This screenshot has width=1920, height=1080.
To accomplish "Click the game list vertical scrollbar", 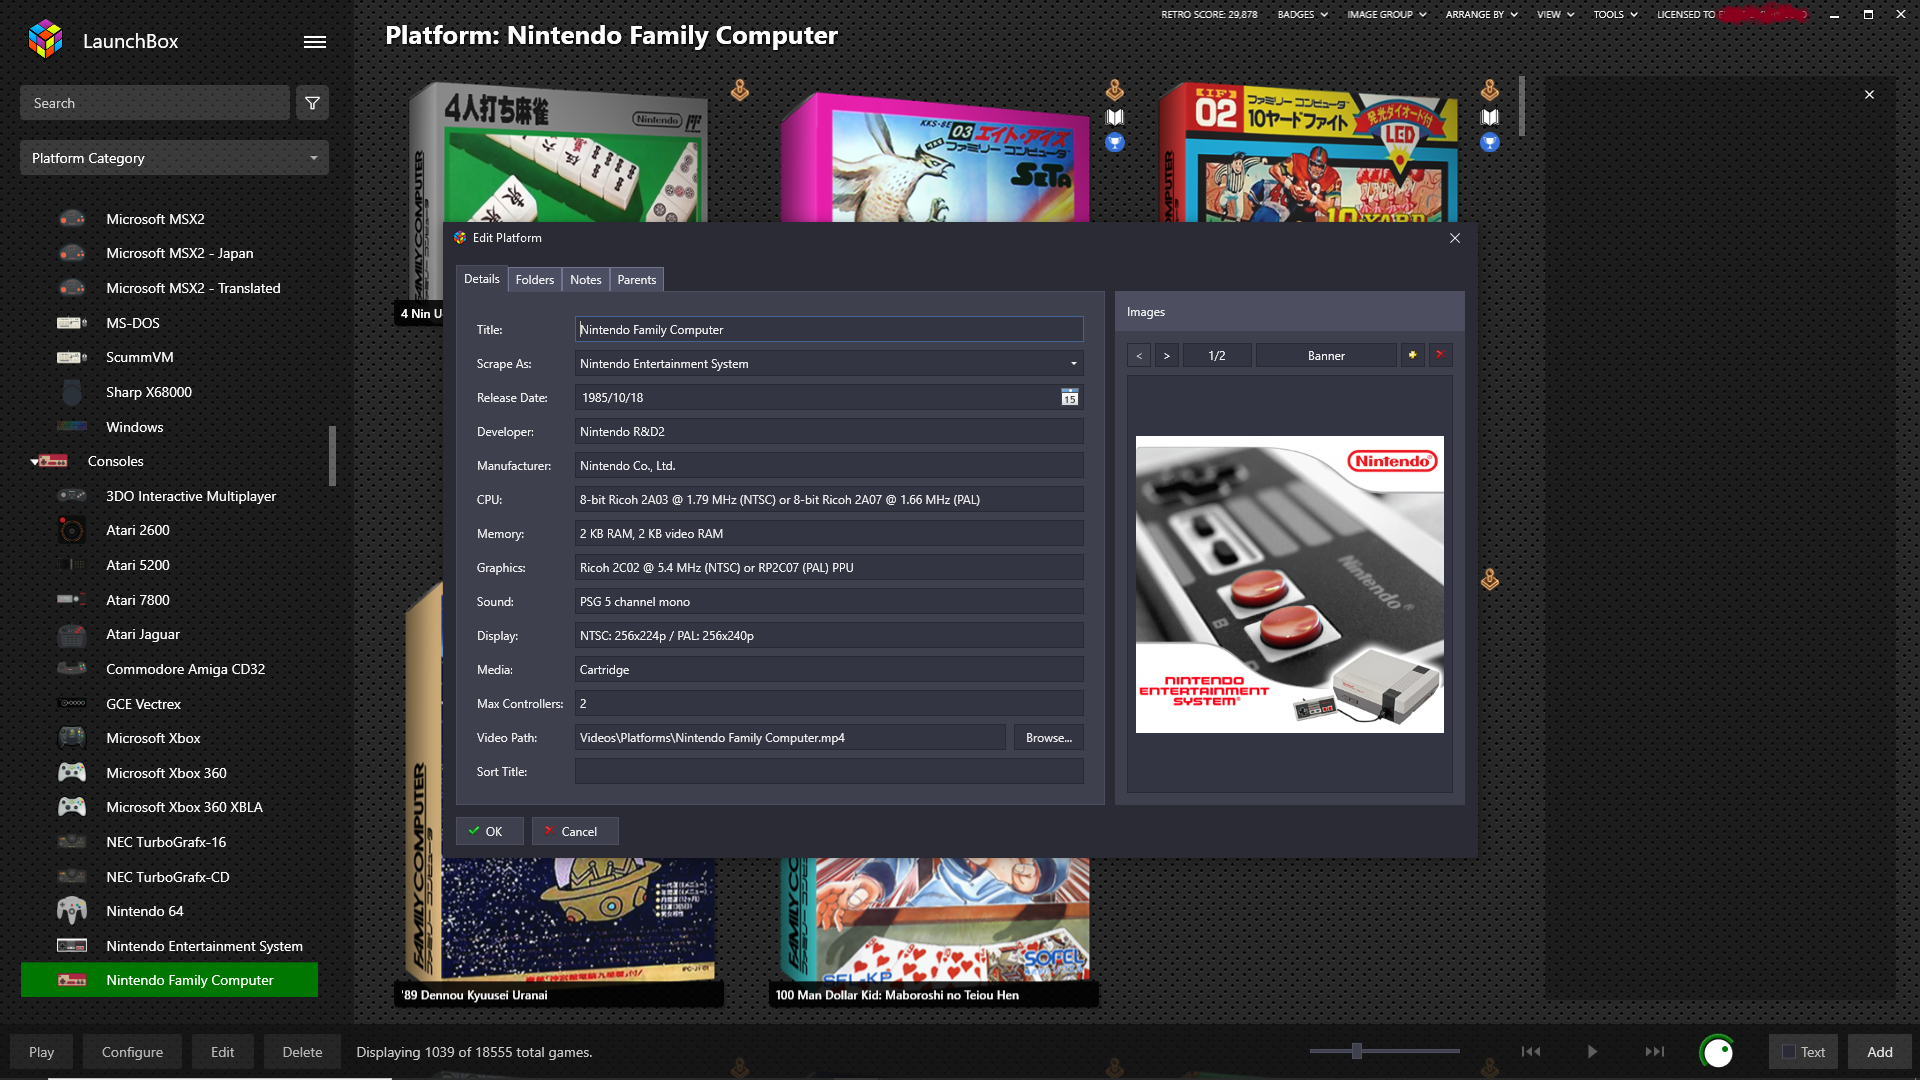I will click(x=1522, y=106).
